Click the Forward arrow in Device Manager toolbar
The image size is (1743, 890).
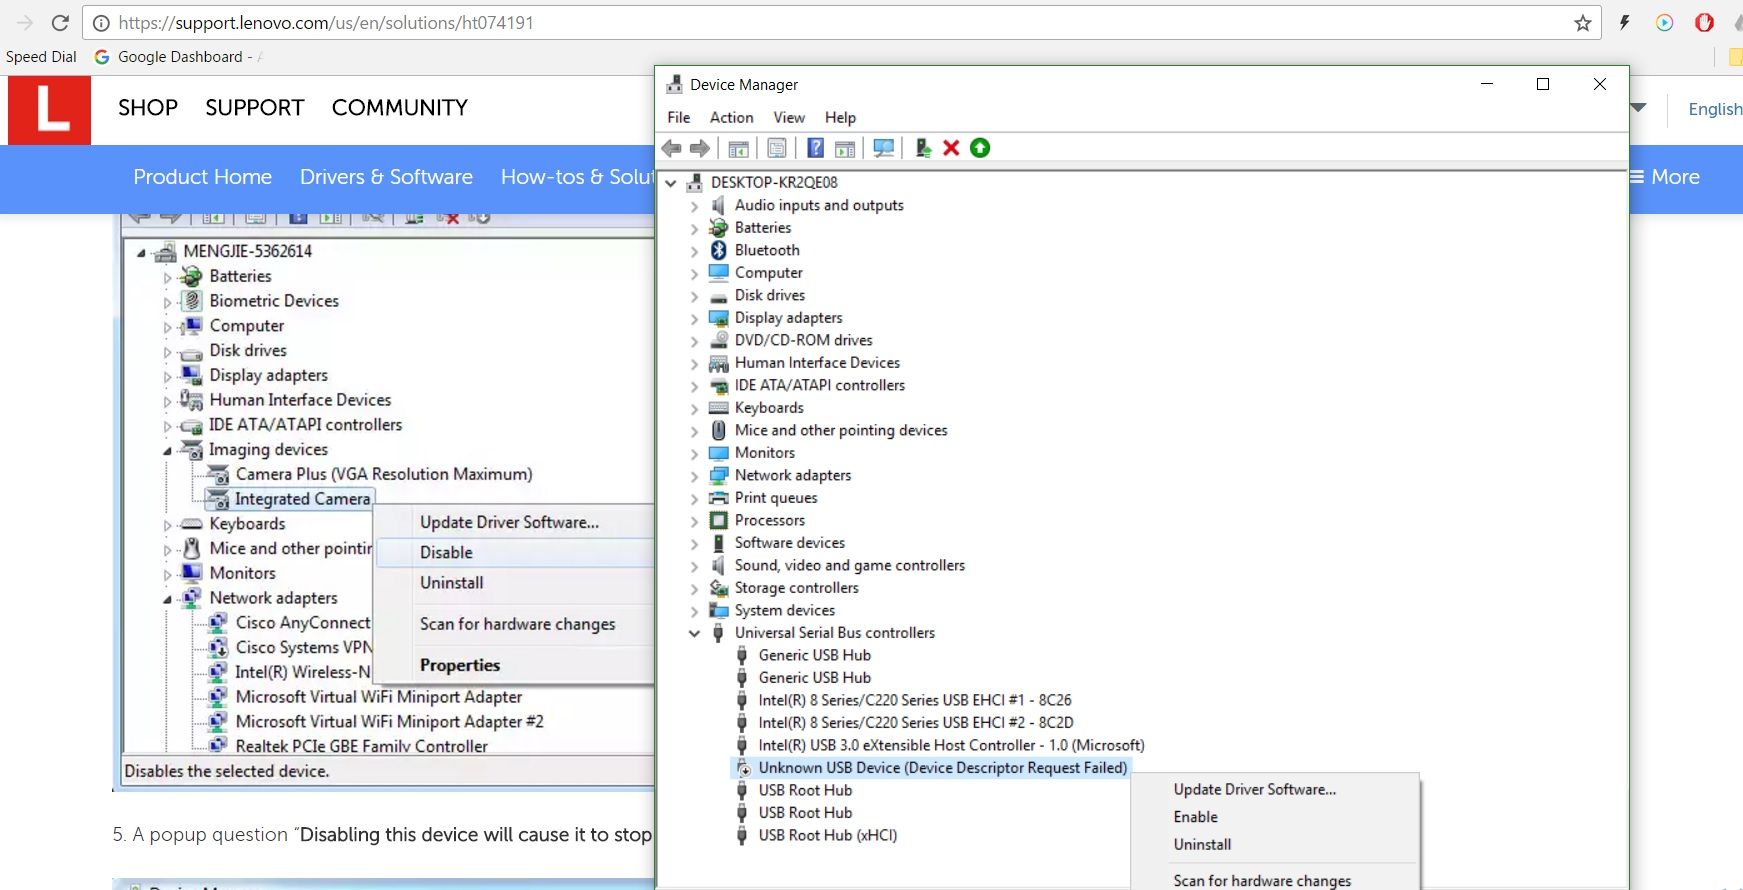coord(700,148)
